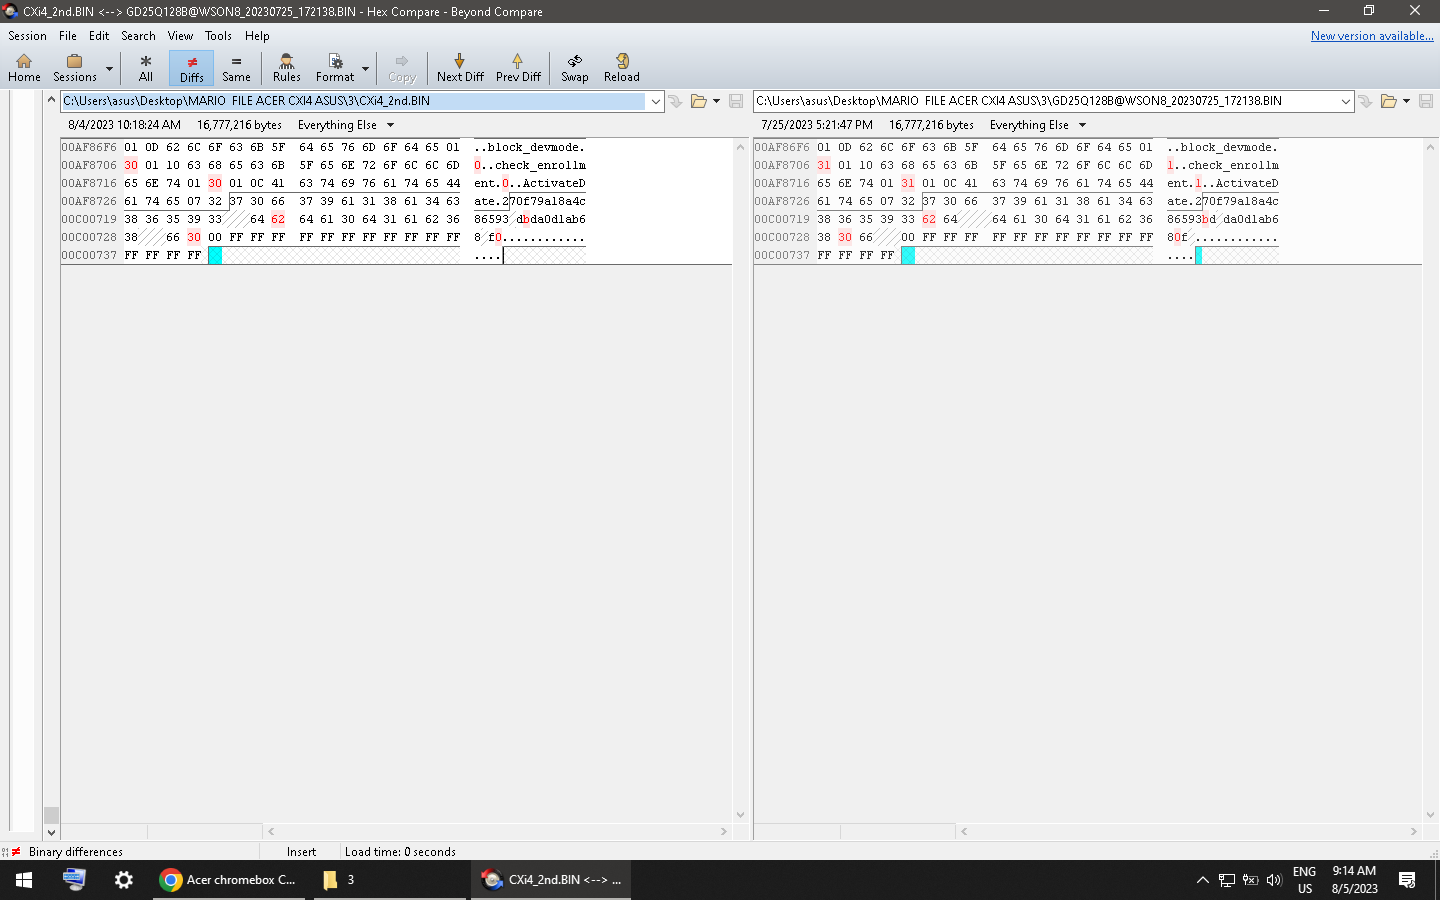Expand the left file path dropdown
1440x900 pixels.
click(656, 101)
